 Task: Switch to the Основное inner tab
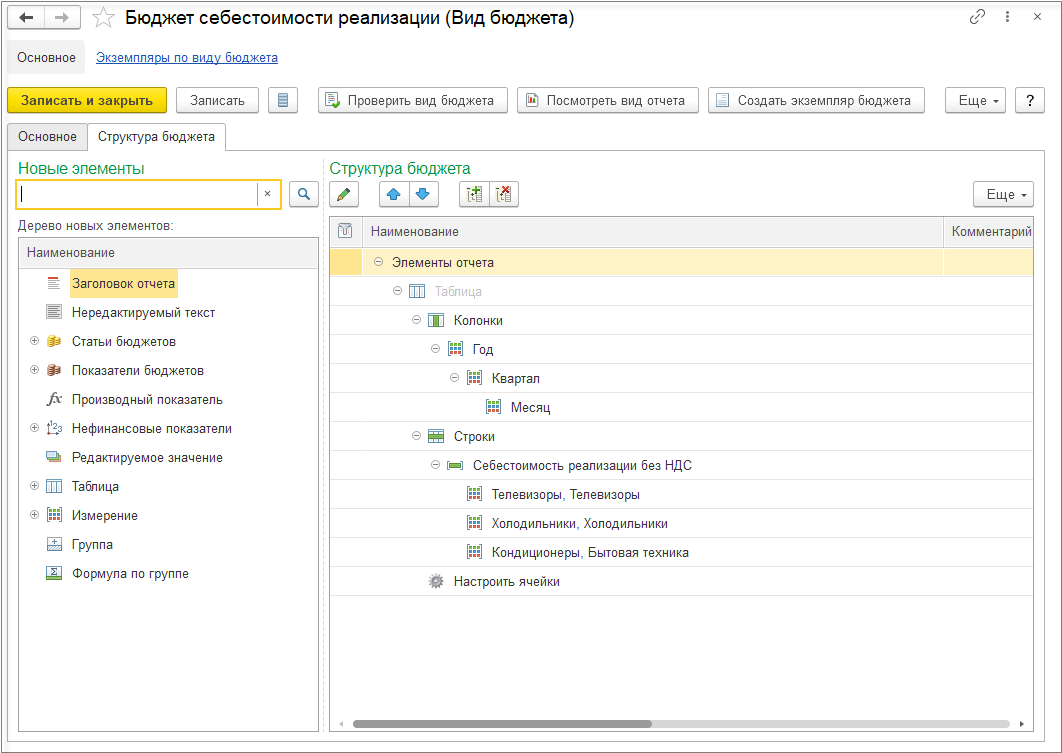click(47, 137)
